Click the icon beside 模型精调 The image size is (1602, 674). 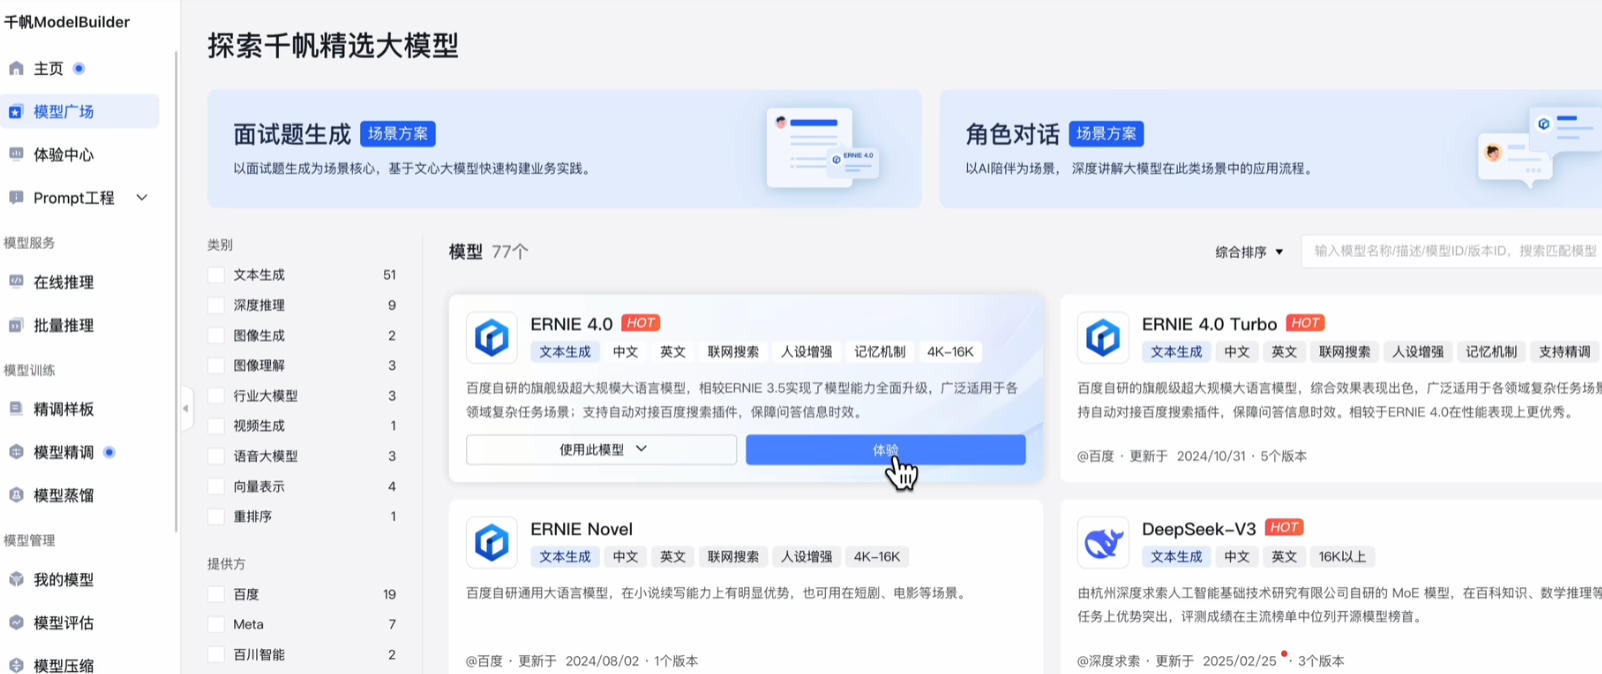coord(16,452)
